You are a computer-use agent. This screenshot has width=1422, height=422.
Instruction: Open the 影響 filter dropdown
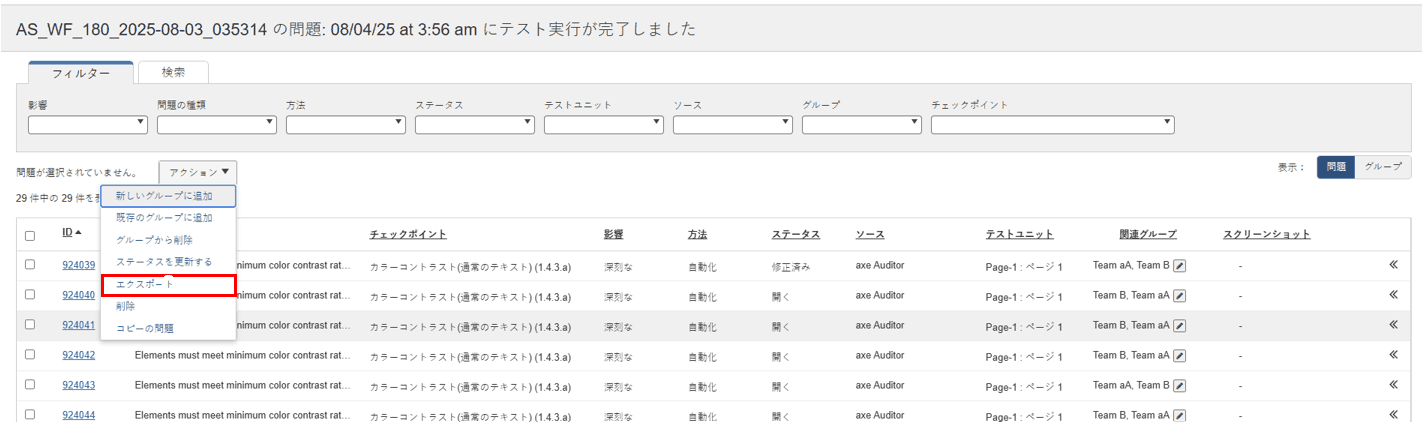pos(88,124)
